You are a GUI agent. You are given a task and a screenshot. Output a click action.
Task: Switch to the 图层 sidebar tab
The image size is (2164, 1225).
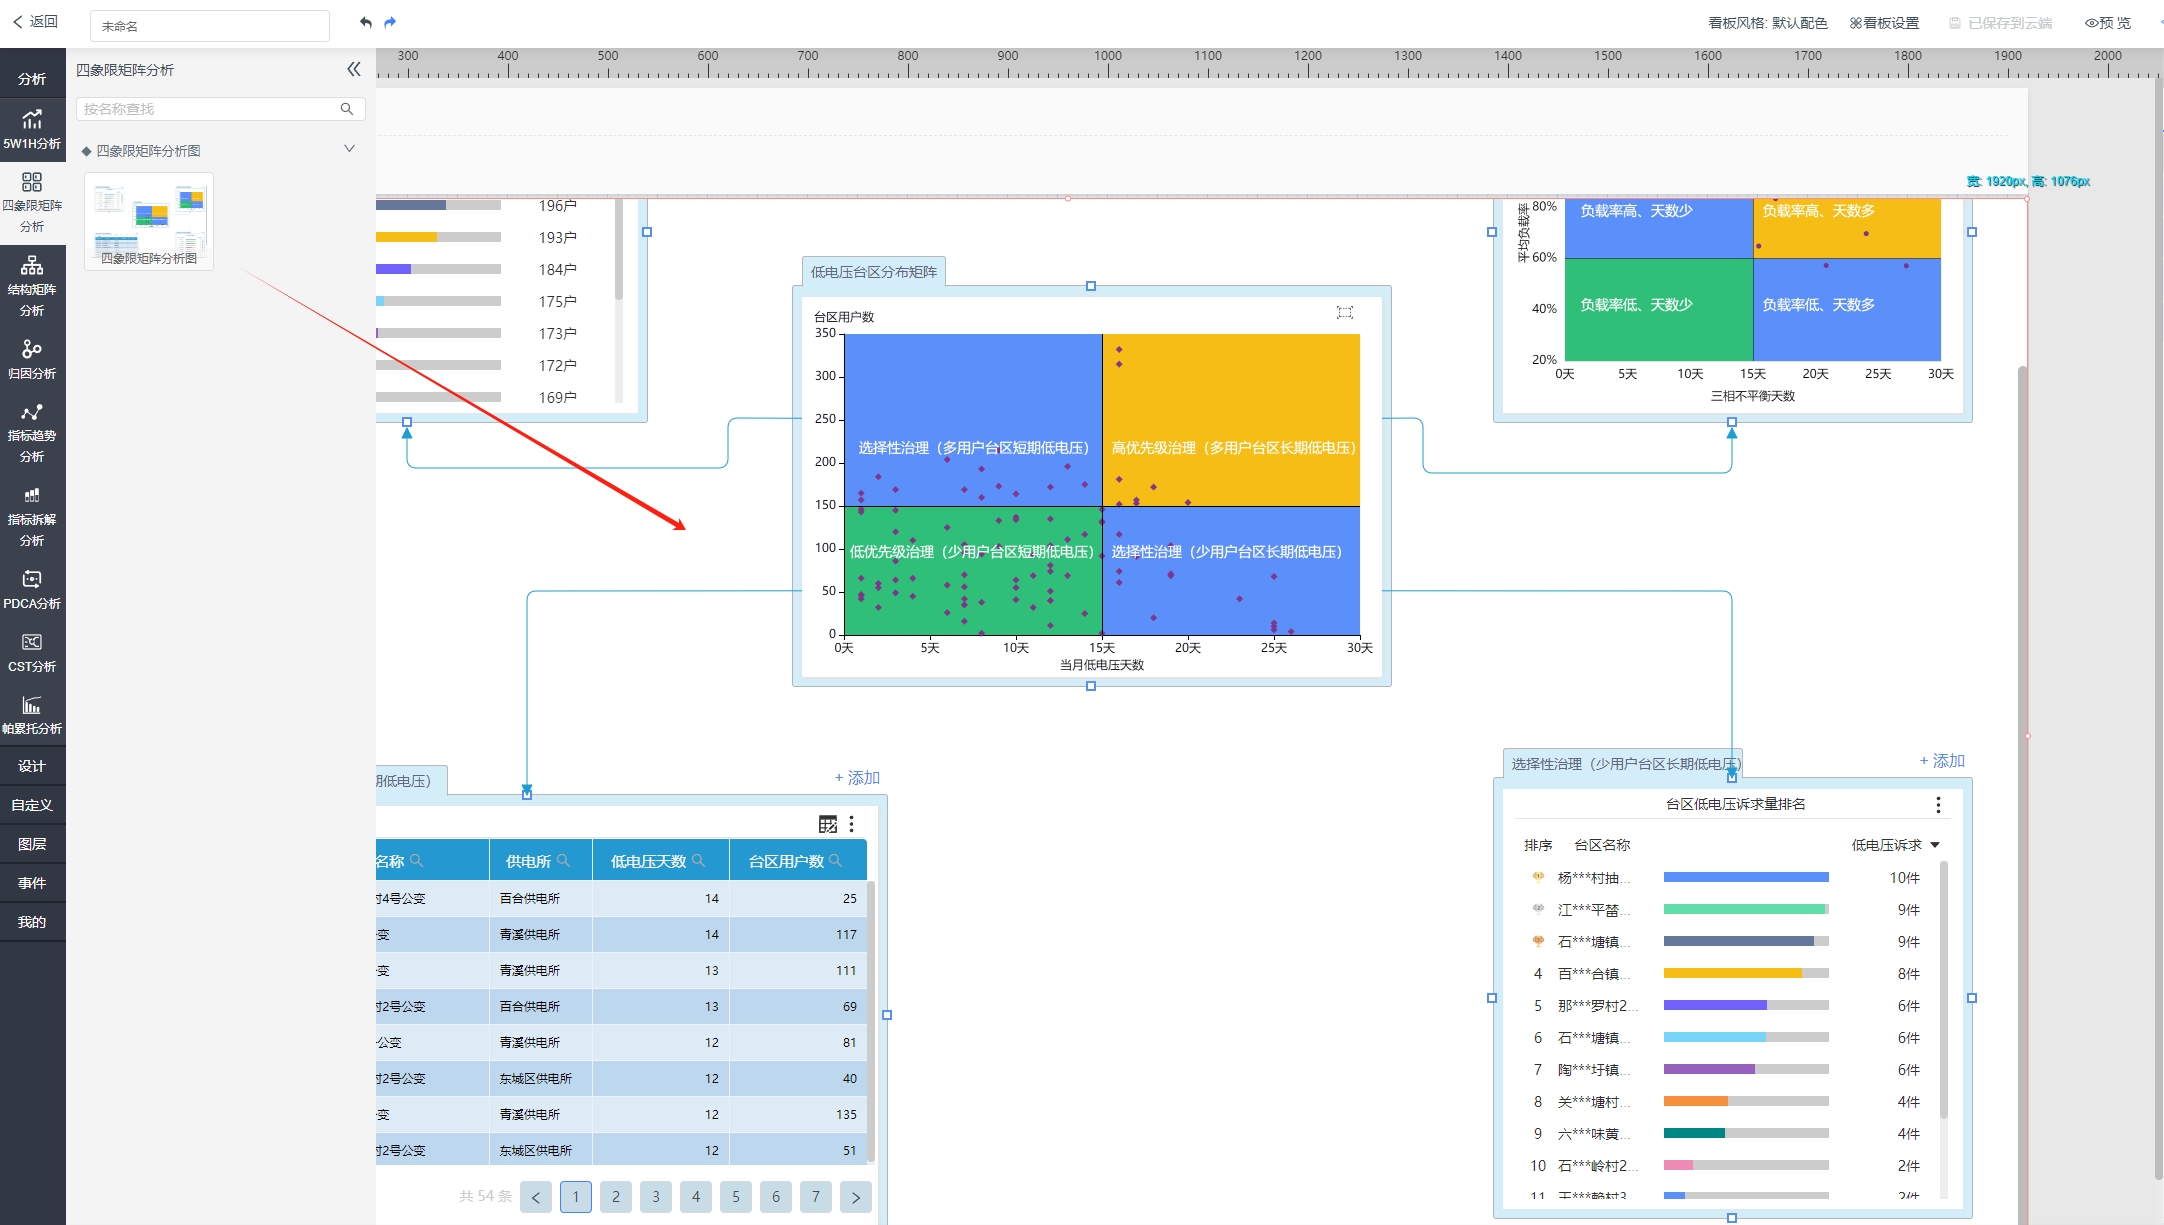pyautogui.click(x=32, y=844)
